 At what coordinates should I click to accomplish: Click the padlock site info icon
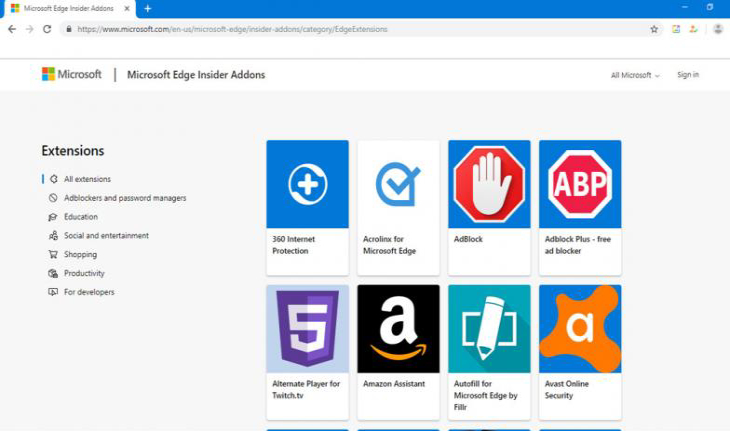point(69,29)
